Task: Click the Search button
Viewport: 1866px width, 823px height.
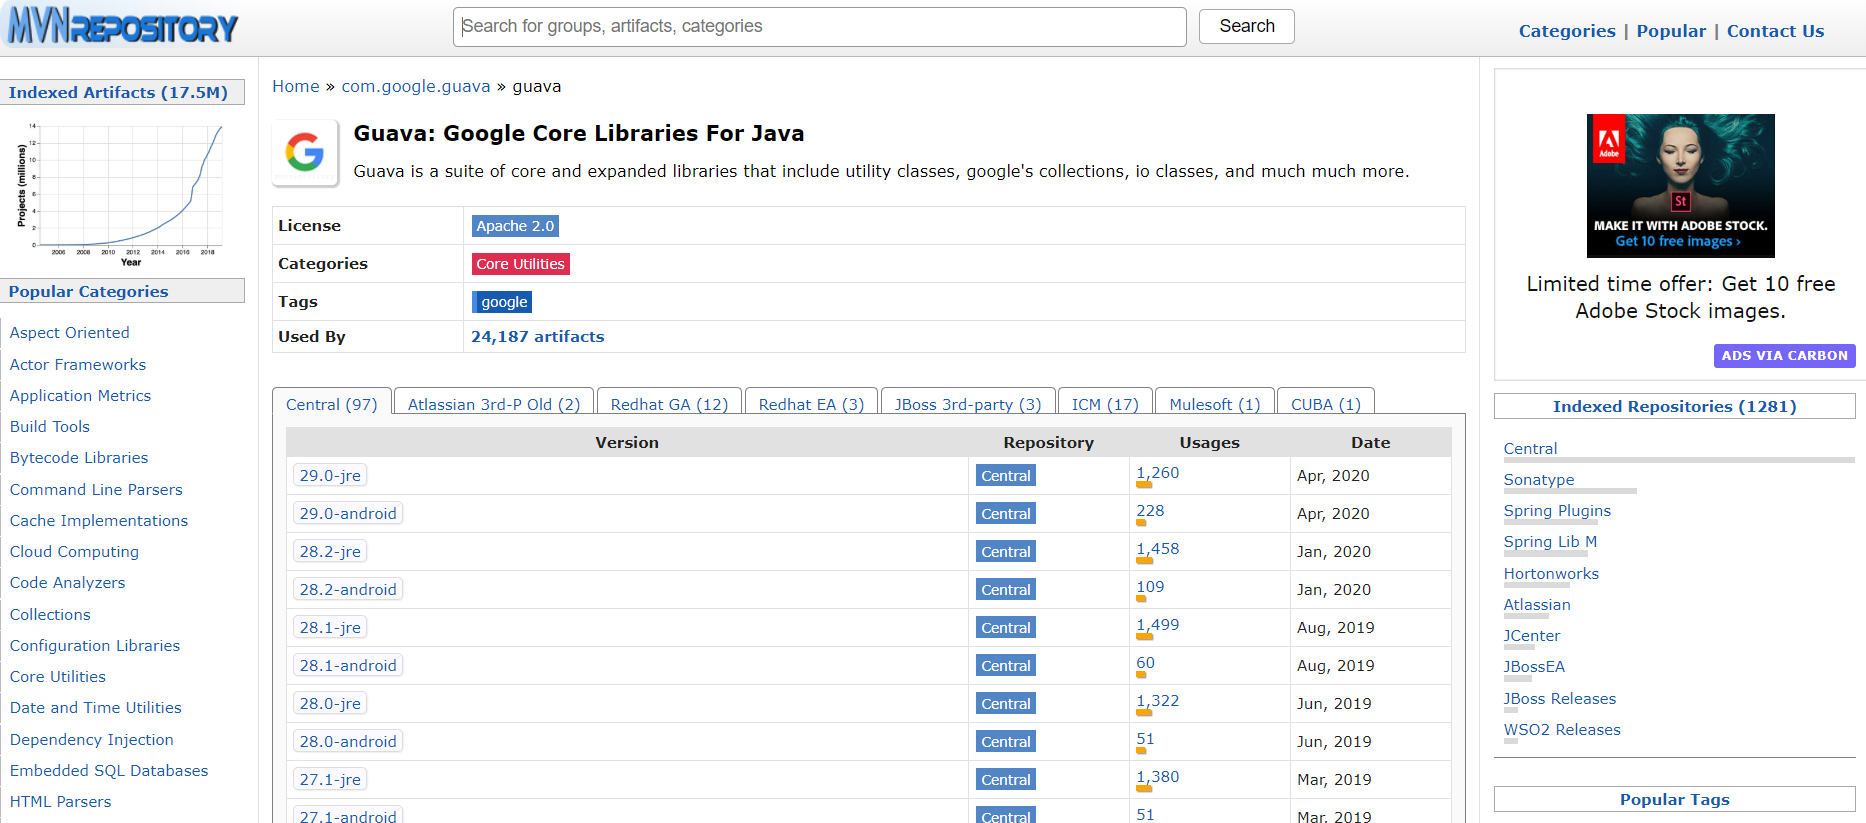Action: (1246, 26)
